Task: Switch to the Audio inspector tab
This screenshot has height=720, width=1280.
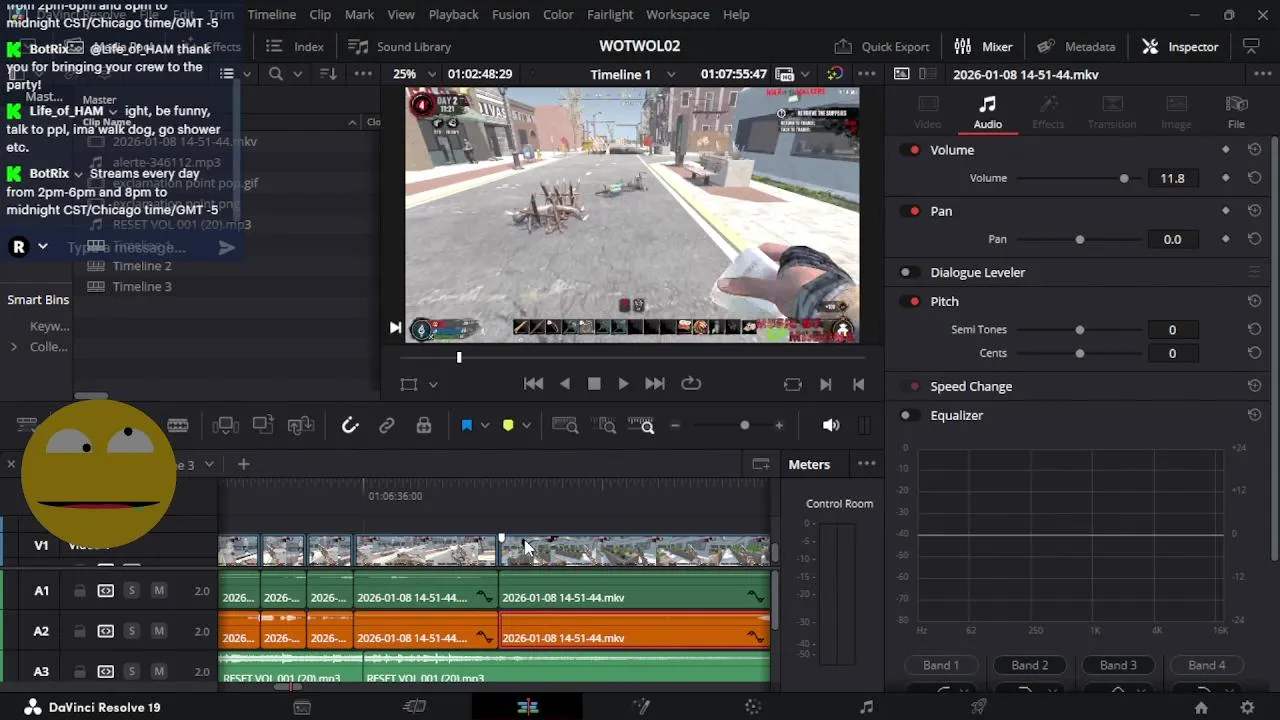Action: click(x=987, y=112)
